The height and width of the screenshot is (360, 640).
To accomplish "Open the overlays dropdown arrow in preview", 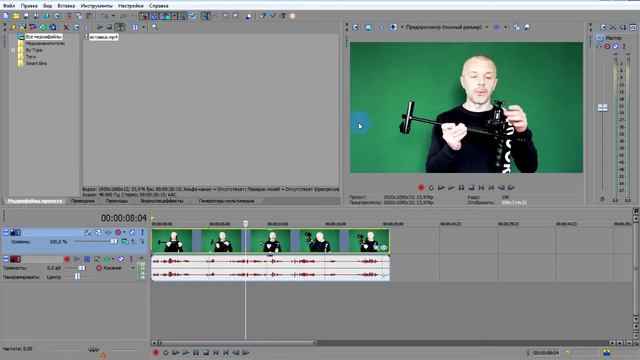I will coord(505,27).
